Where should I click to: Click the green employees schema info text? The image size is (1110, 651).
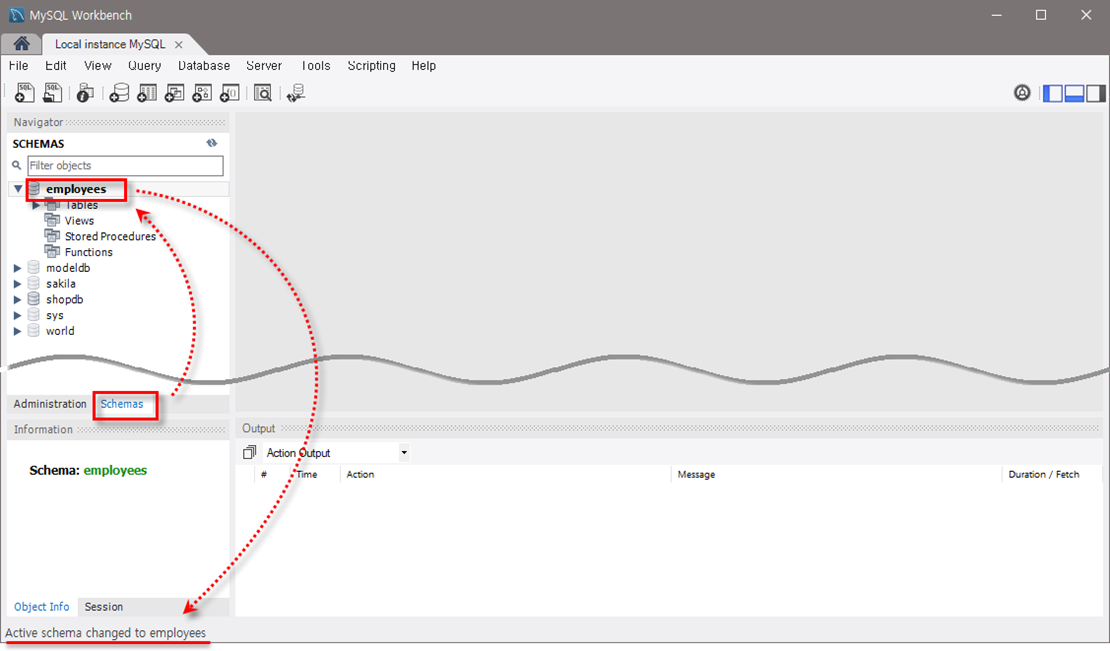[115, 471]
